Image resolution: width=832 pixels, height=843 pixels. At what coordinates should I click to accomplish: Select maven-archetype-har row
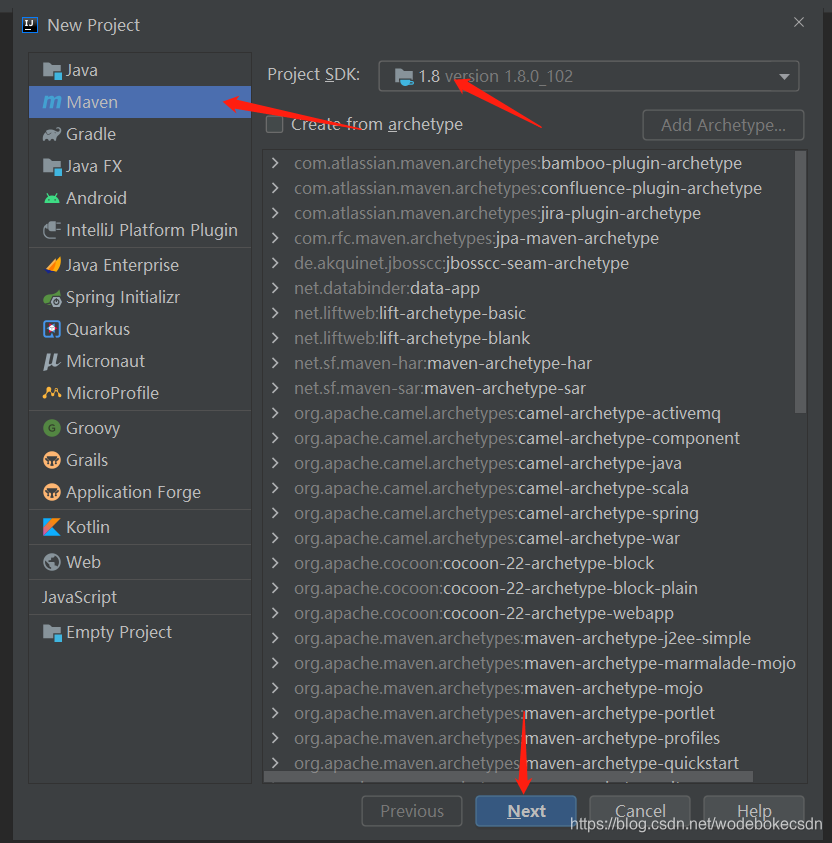tap(529, 363)
